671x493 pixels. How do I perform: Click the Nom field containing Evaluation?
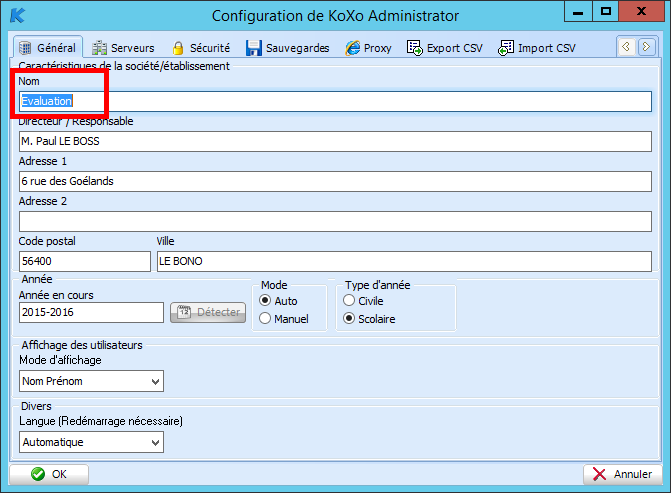point(335,101)
